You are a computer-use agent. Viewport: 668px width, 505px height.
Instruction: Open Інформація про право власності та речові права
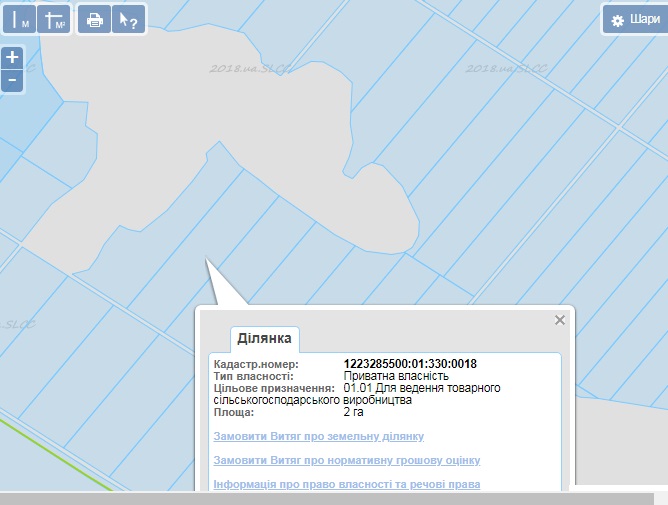point(347,484)
